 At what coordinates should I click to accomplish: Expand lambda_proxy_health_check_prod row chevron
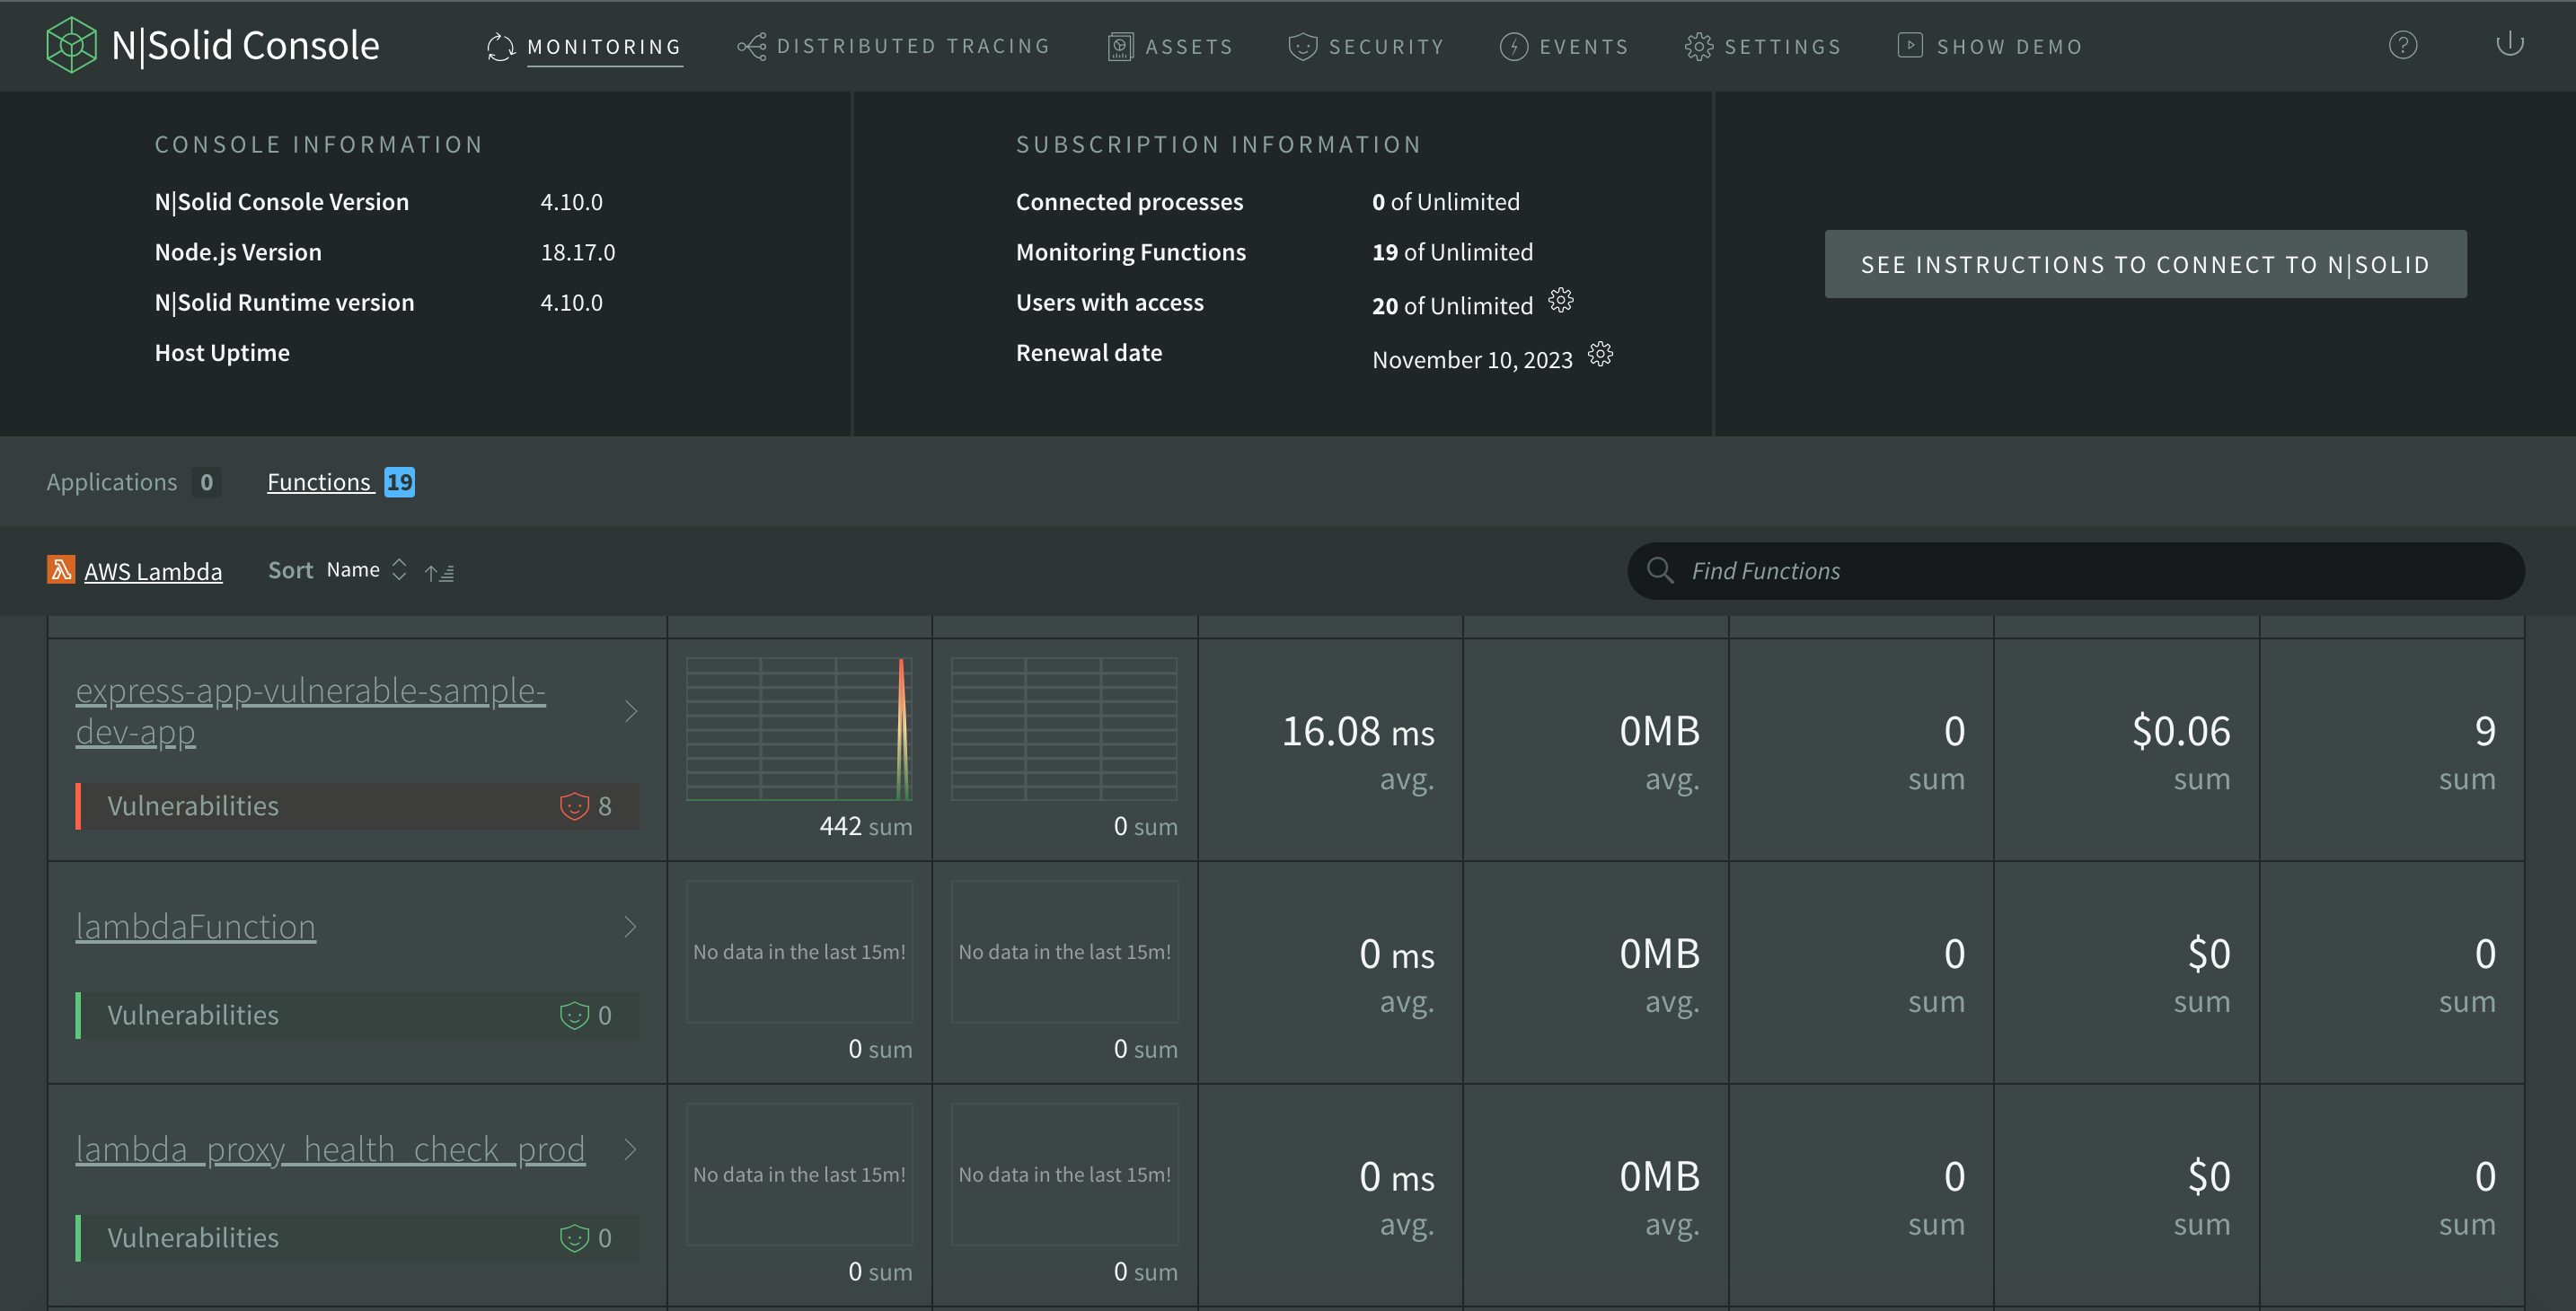[631, 1150]
